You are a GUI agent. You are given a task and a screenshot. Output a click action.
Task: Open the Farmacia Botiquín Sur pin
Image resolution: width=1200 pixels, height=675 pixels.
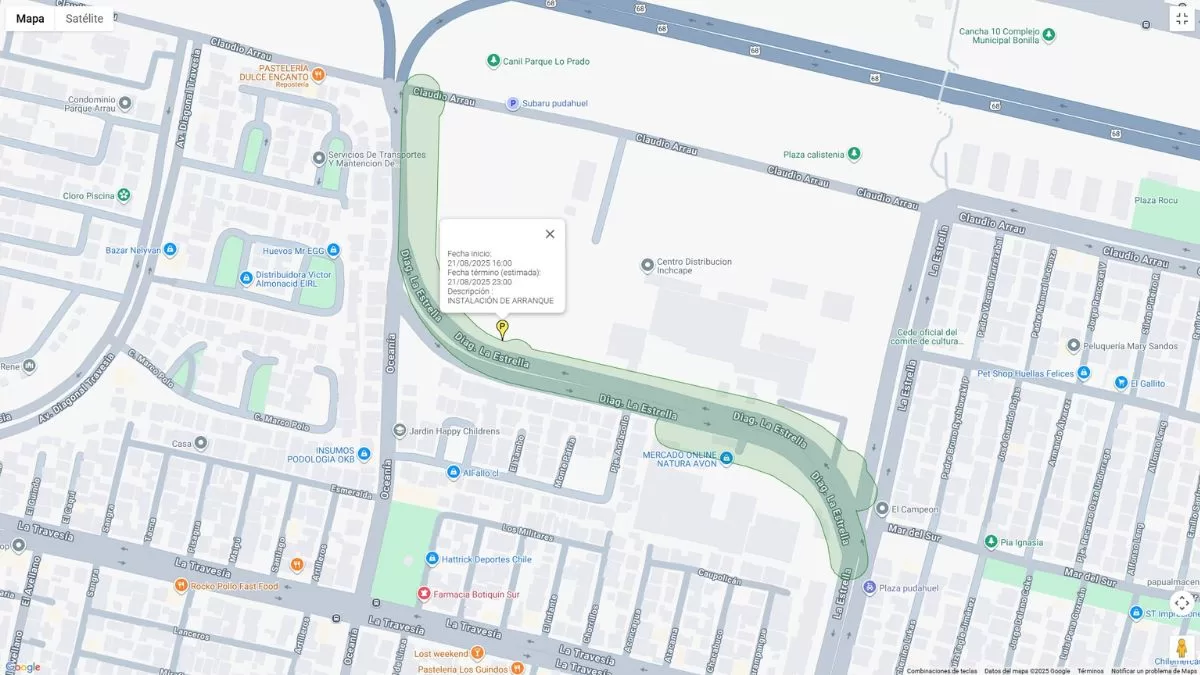pos(424,594)
